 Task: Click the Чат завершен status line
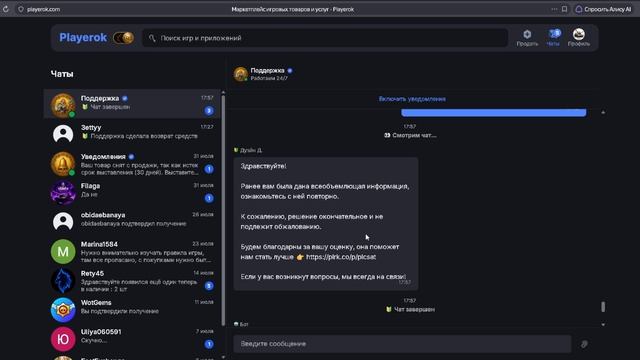tap(410, 309)
